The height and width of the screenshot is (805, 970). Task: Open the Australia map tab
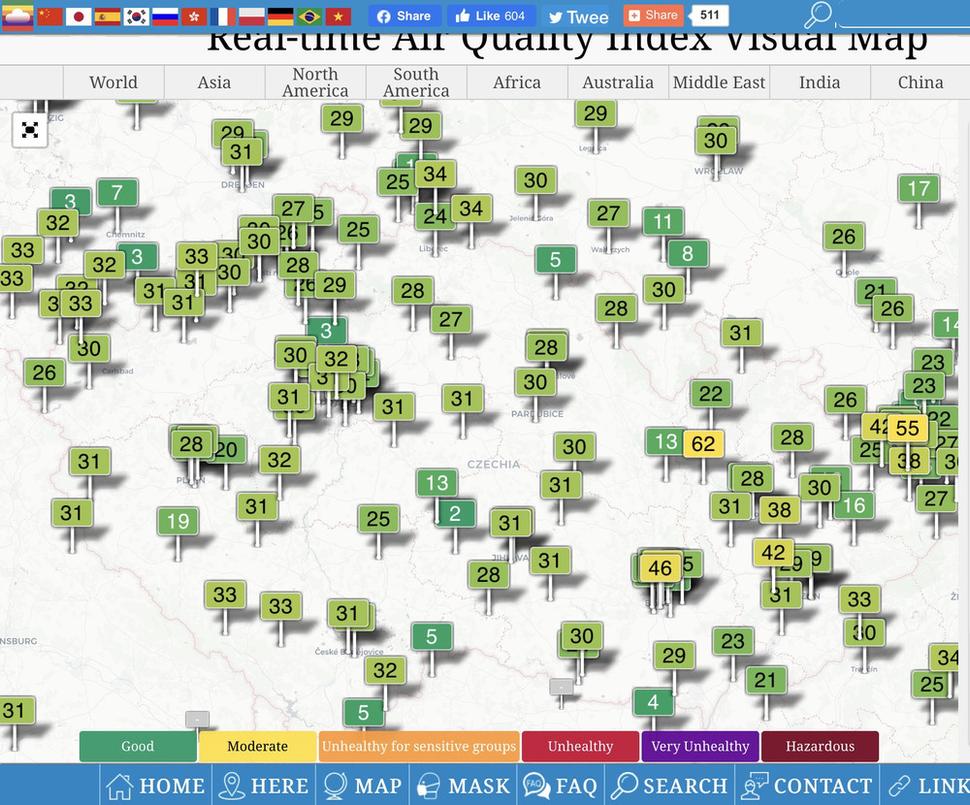pos(617,82)
